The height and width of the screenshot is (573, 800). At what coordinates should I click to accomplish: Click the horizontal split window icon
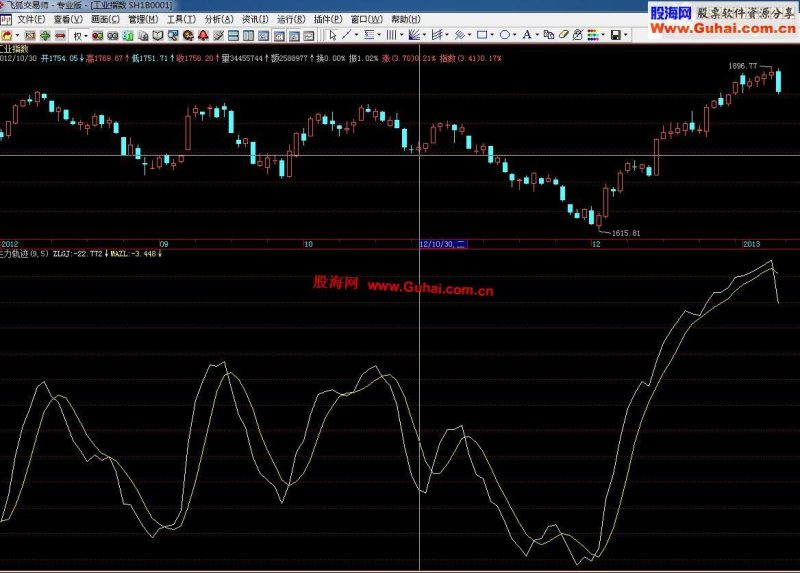pyautogui.click(x=233, y=35)
